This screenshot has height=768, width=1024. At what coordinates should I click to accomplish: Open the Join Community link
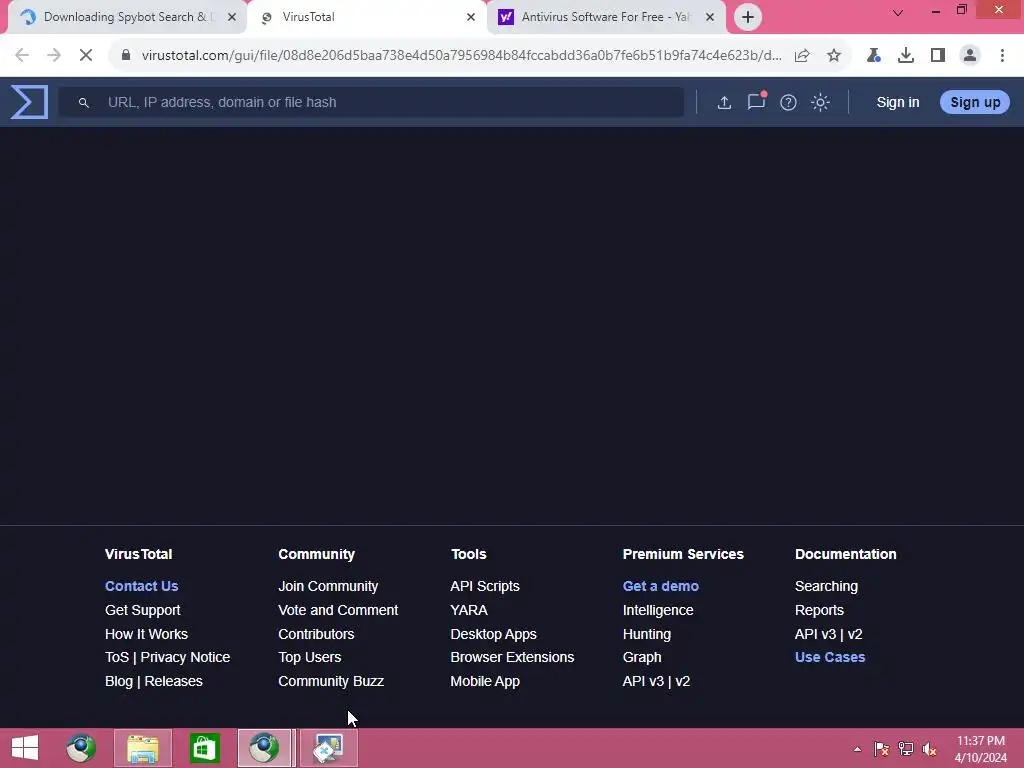pos(328,586)
